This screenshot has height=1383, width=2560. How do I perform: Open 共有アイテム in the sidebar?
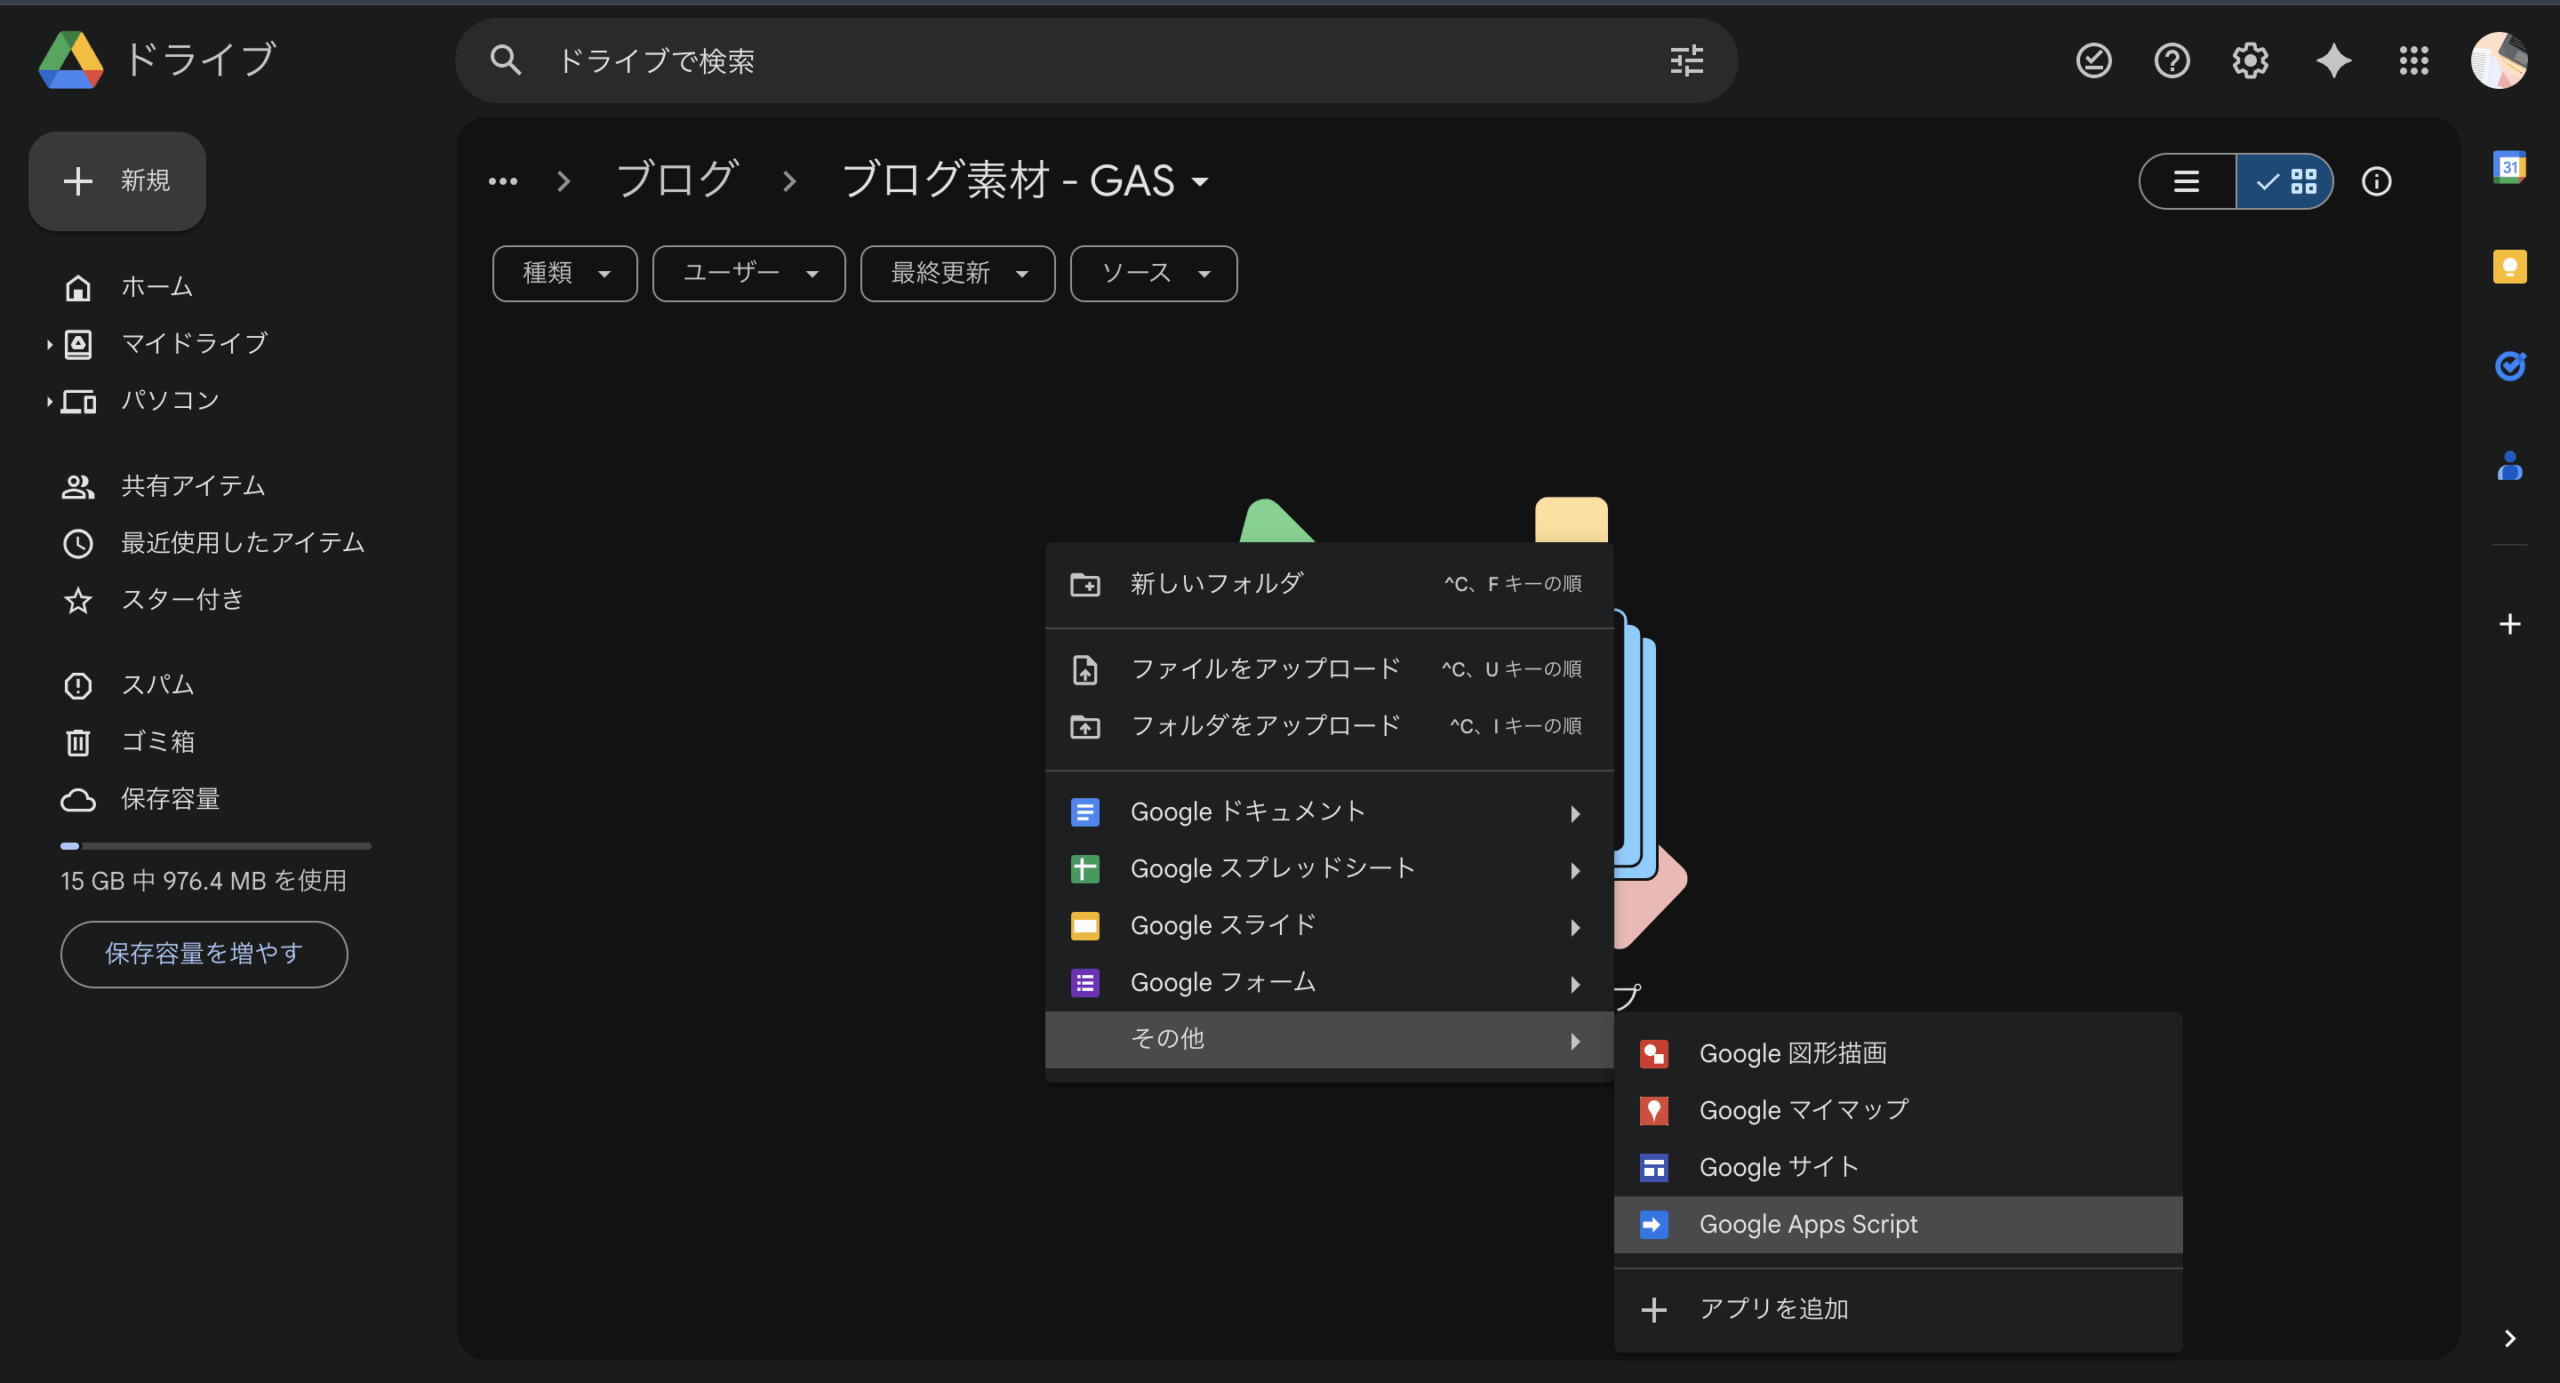coord(193,487)
